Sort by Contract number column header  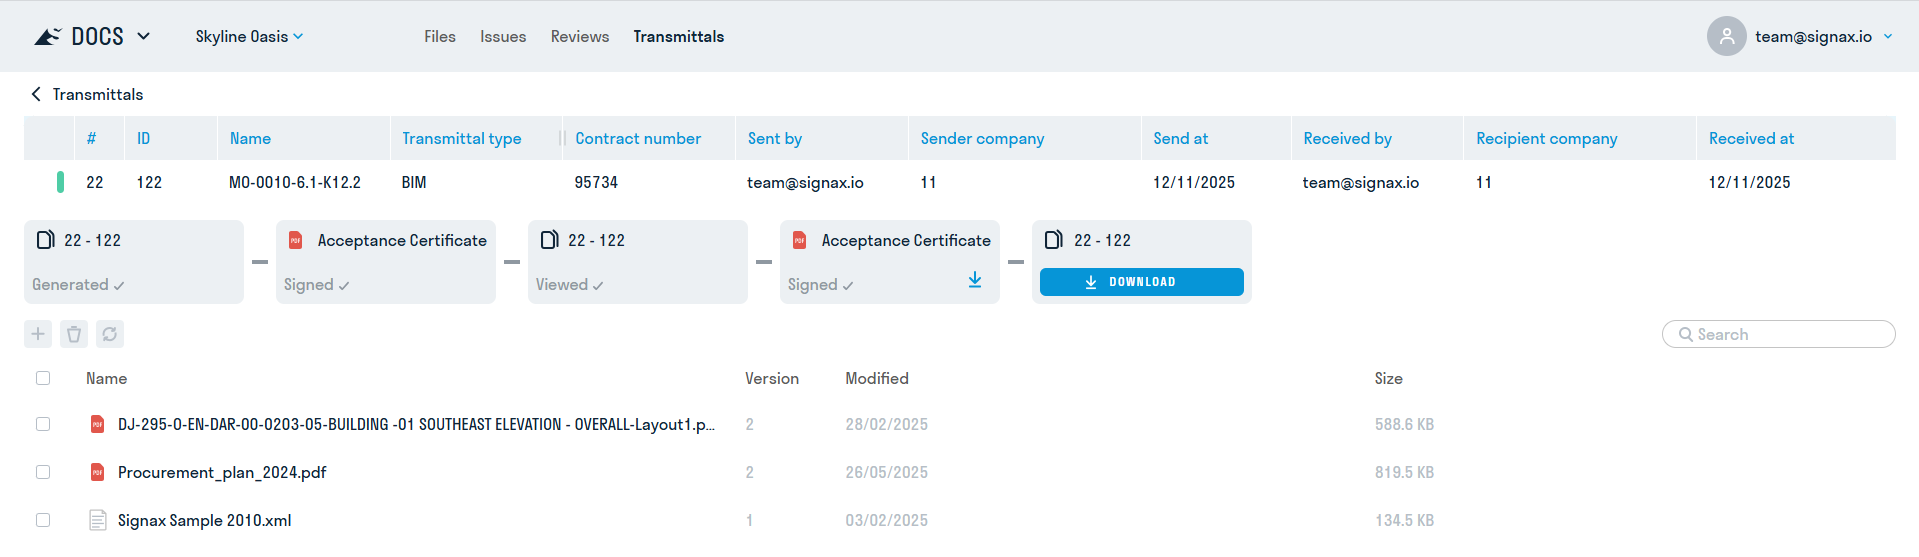(638, 138)
